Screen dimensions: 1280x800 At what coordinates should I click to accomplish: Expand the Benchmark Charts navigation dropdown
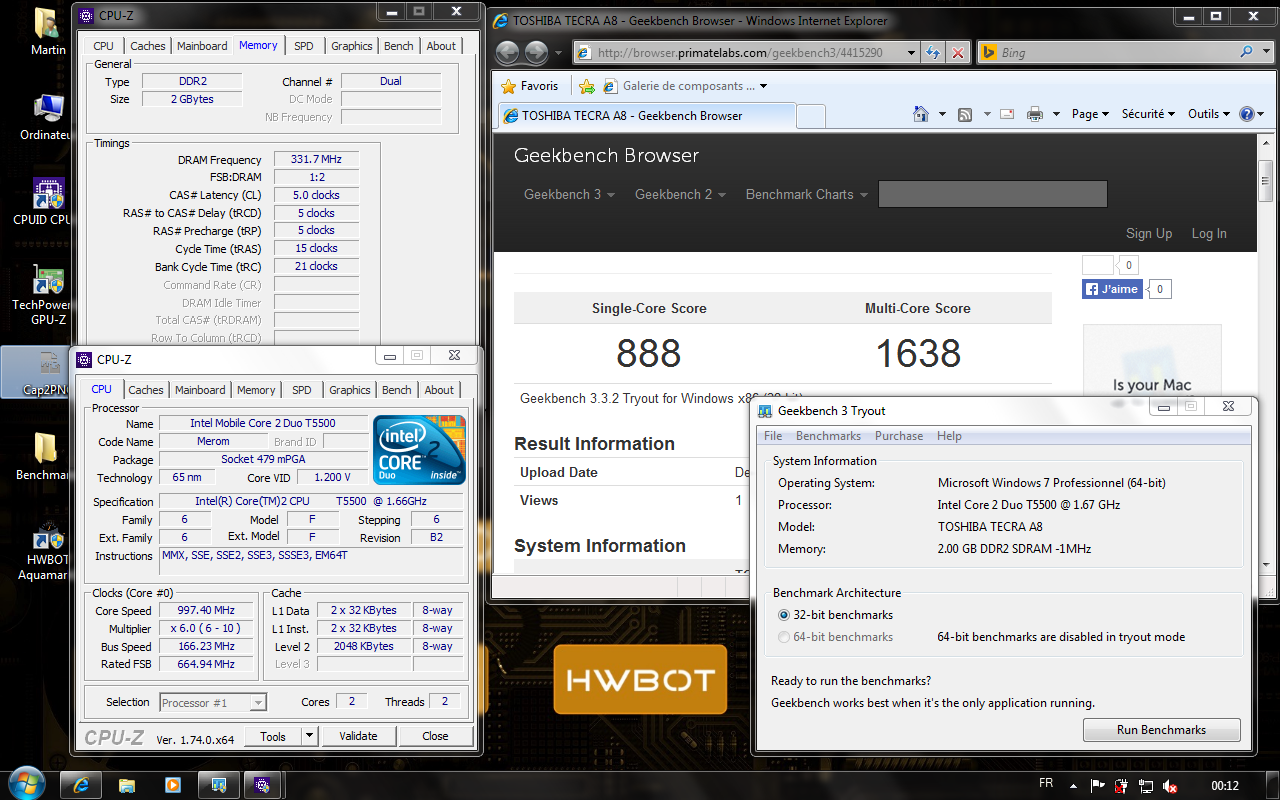[x=807, y=194]
